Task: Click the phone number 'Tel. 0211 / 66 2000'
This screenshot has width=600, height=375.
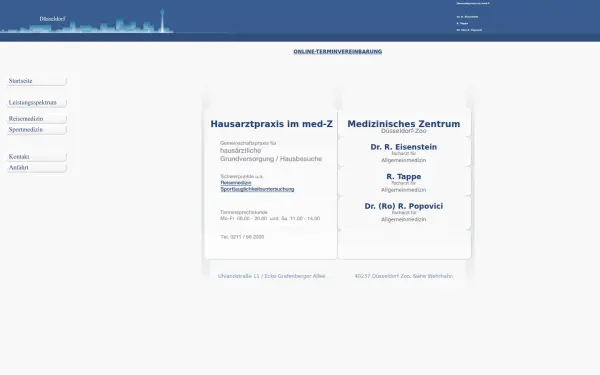Action: tap(242, 237)
